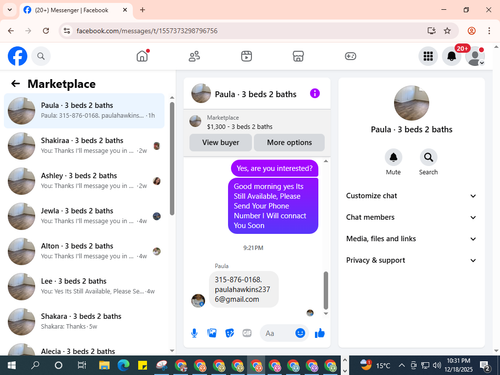Open Facebook search magnifier
The height and width of the screenshot is (375, 500).
[41, 56]
